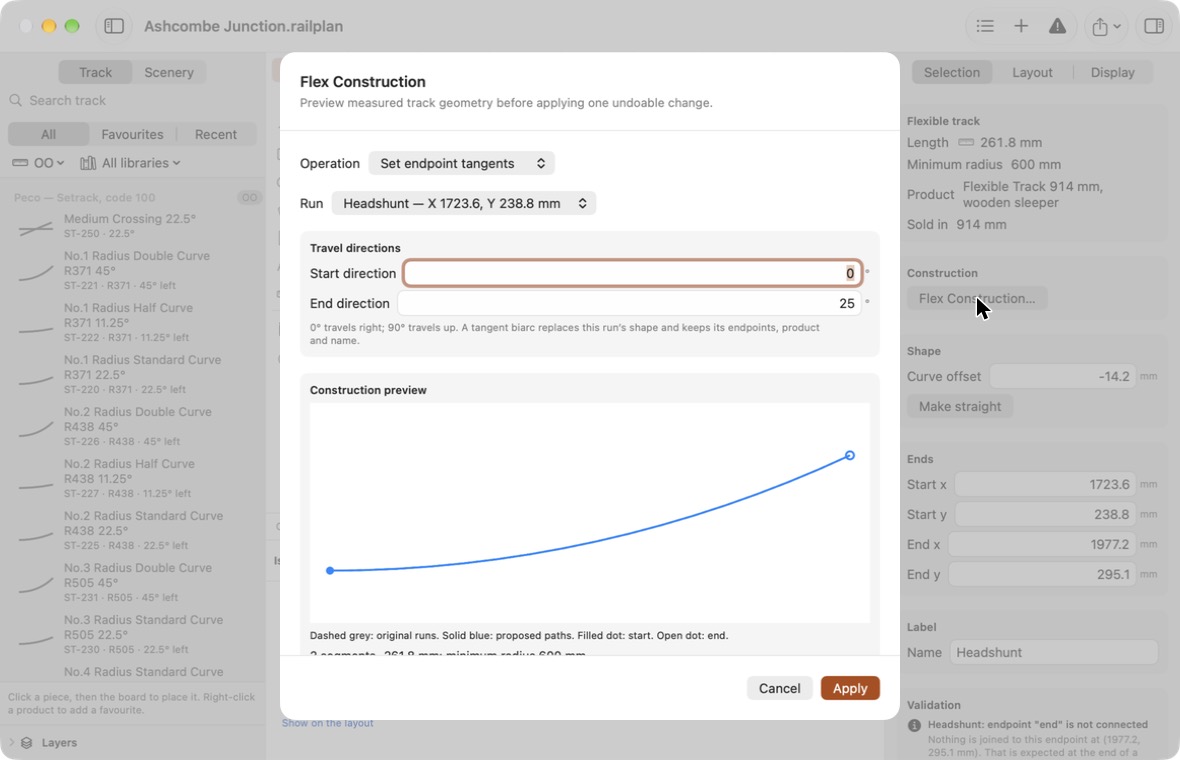Switch to the Track tab
The width and height of the screenshot is (1180, 760).
96,72
